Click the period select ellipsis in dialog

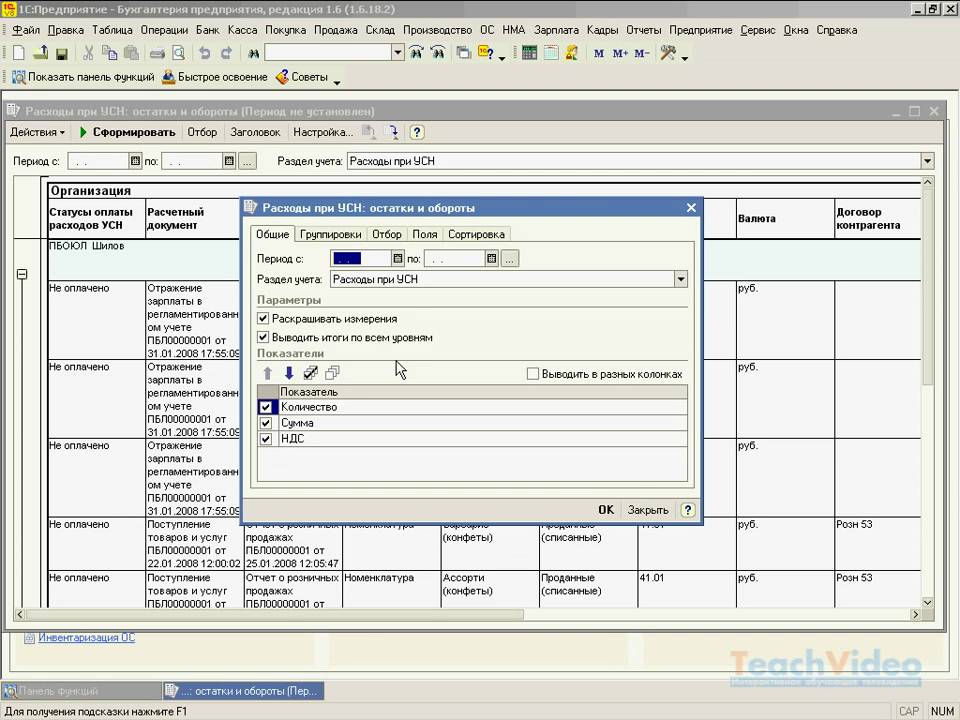pyautogui.click(x=509, y=258)
